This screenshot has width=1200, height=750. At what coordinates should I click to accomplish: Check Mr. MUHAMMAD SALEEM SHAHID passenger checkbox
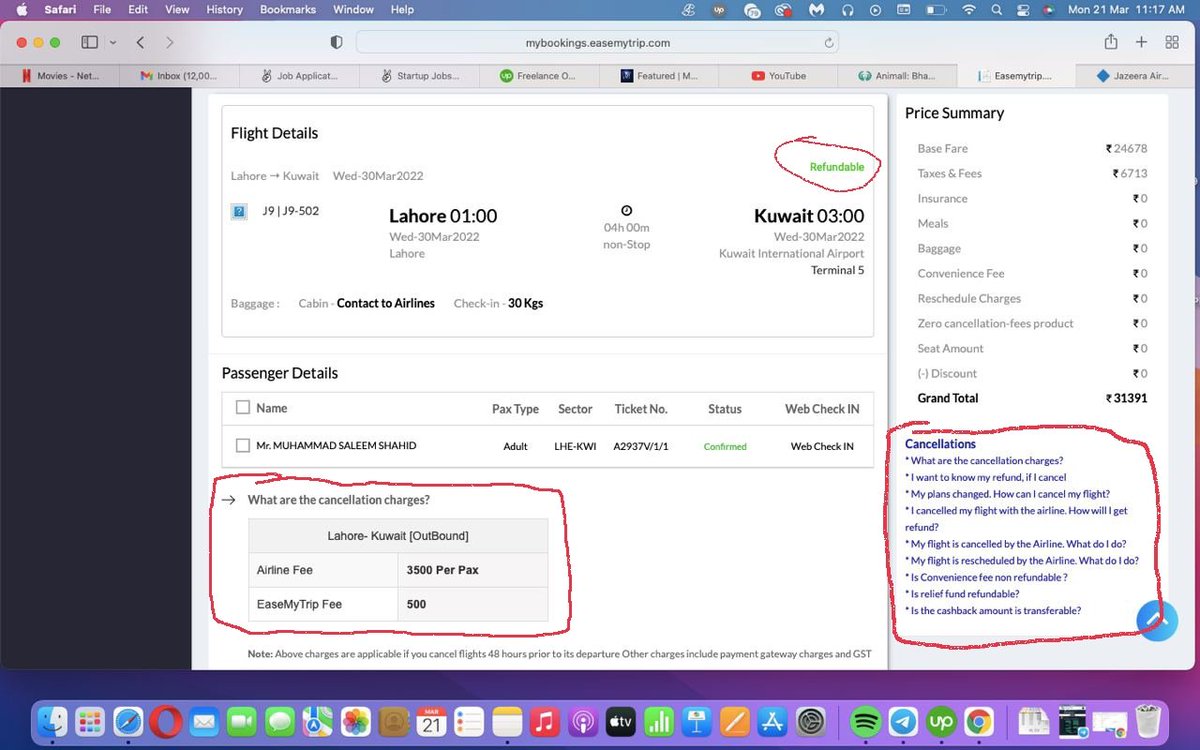(x=243, y=445)
